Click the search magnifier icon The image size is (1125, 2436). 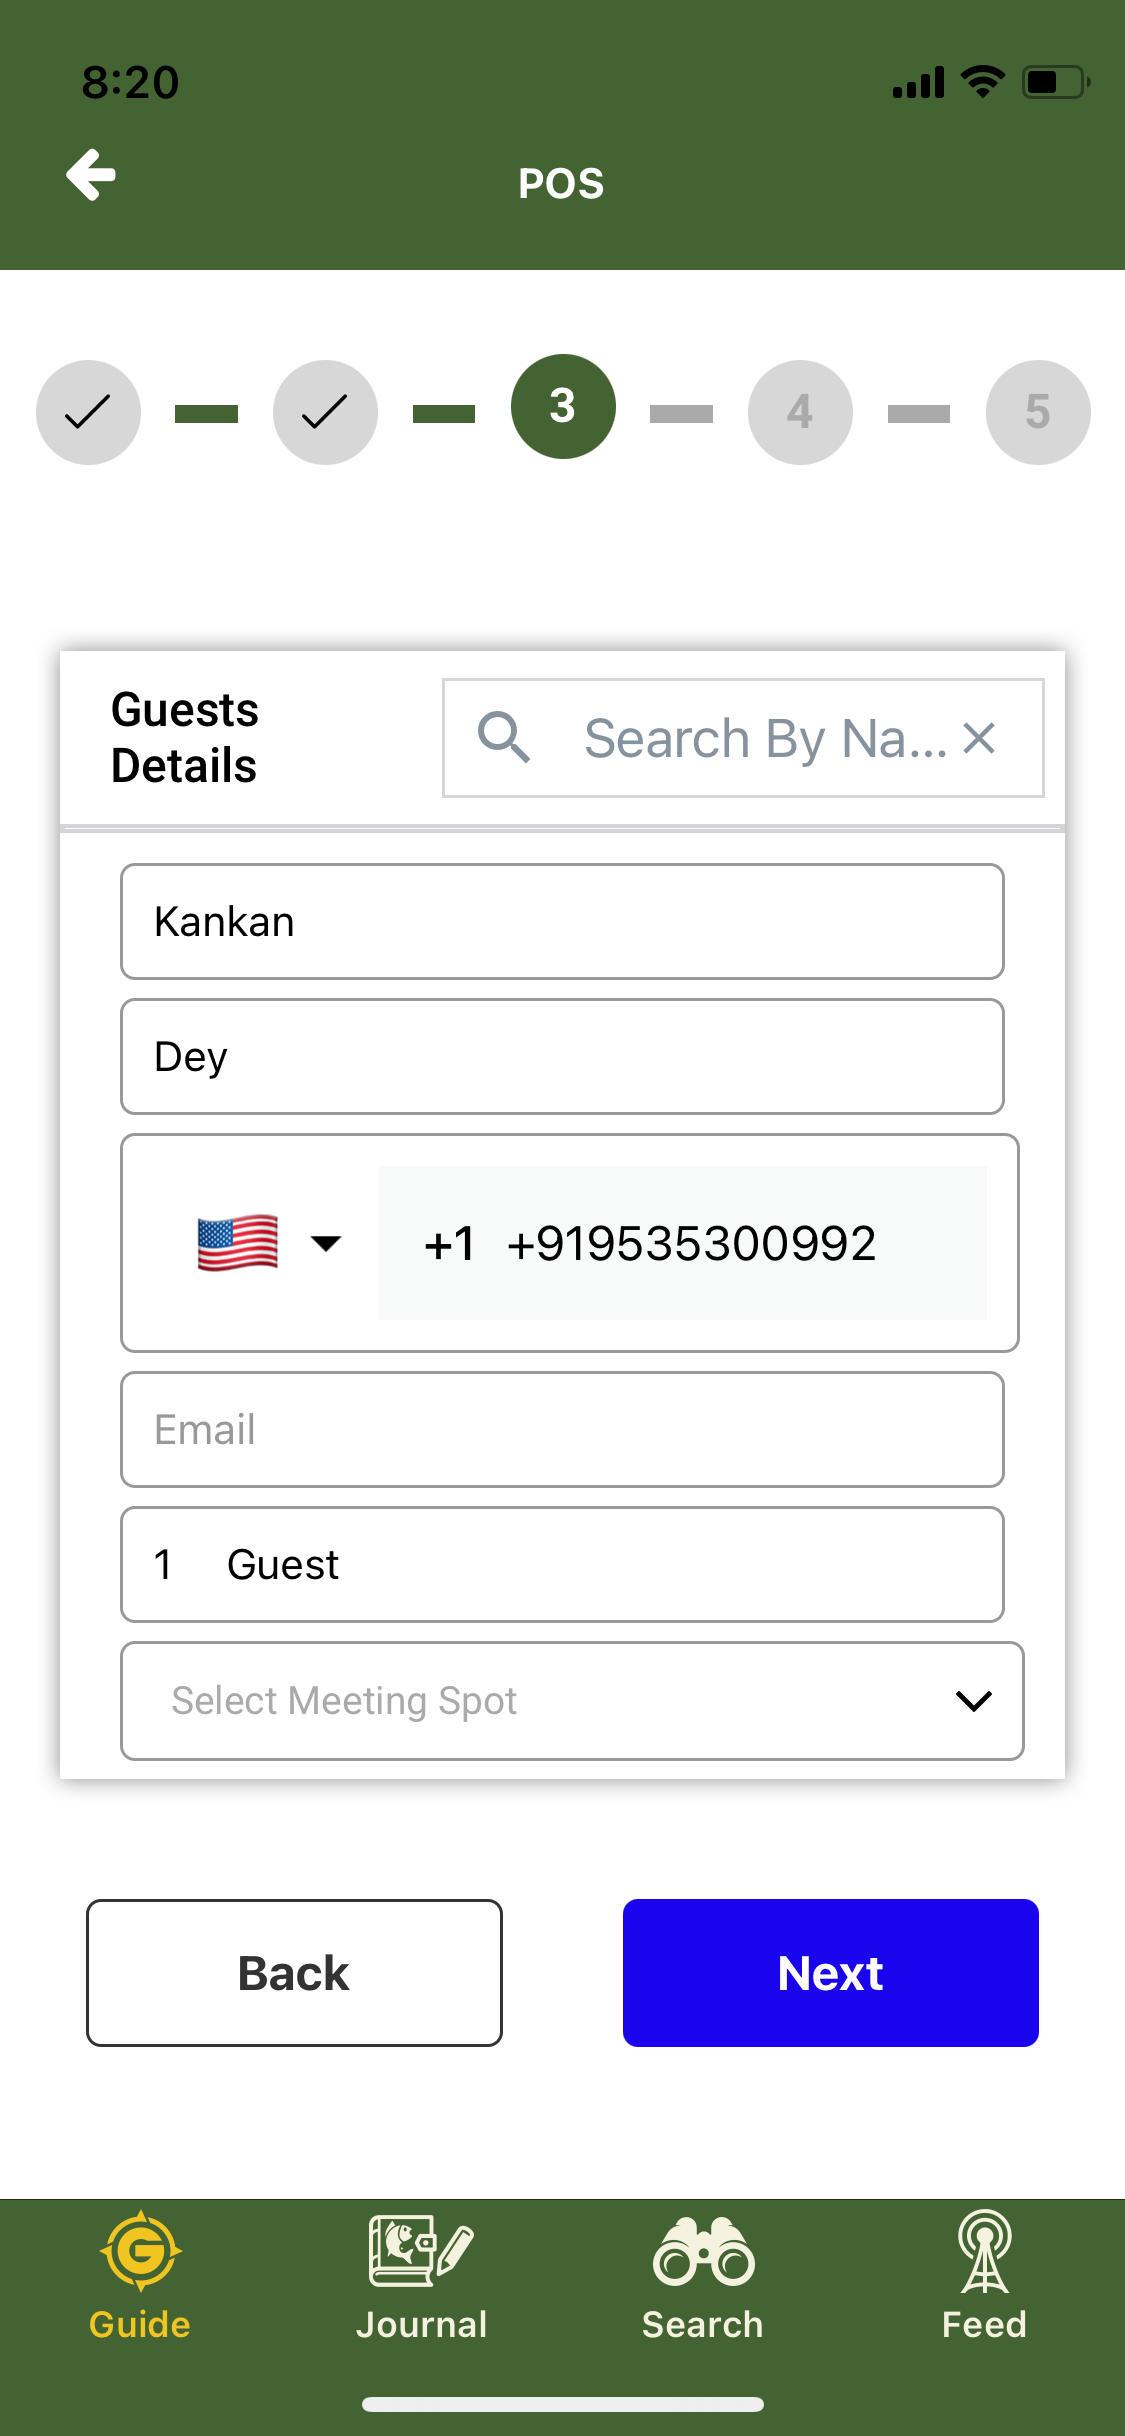[x=504, y=738]
